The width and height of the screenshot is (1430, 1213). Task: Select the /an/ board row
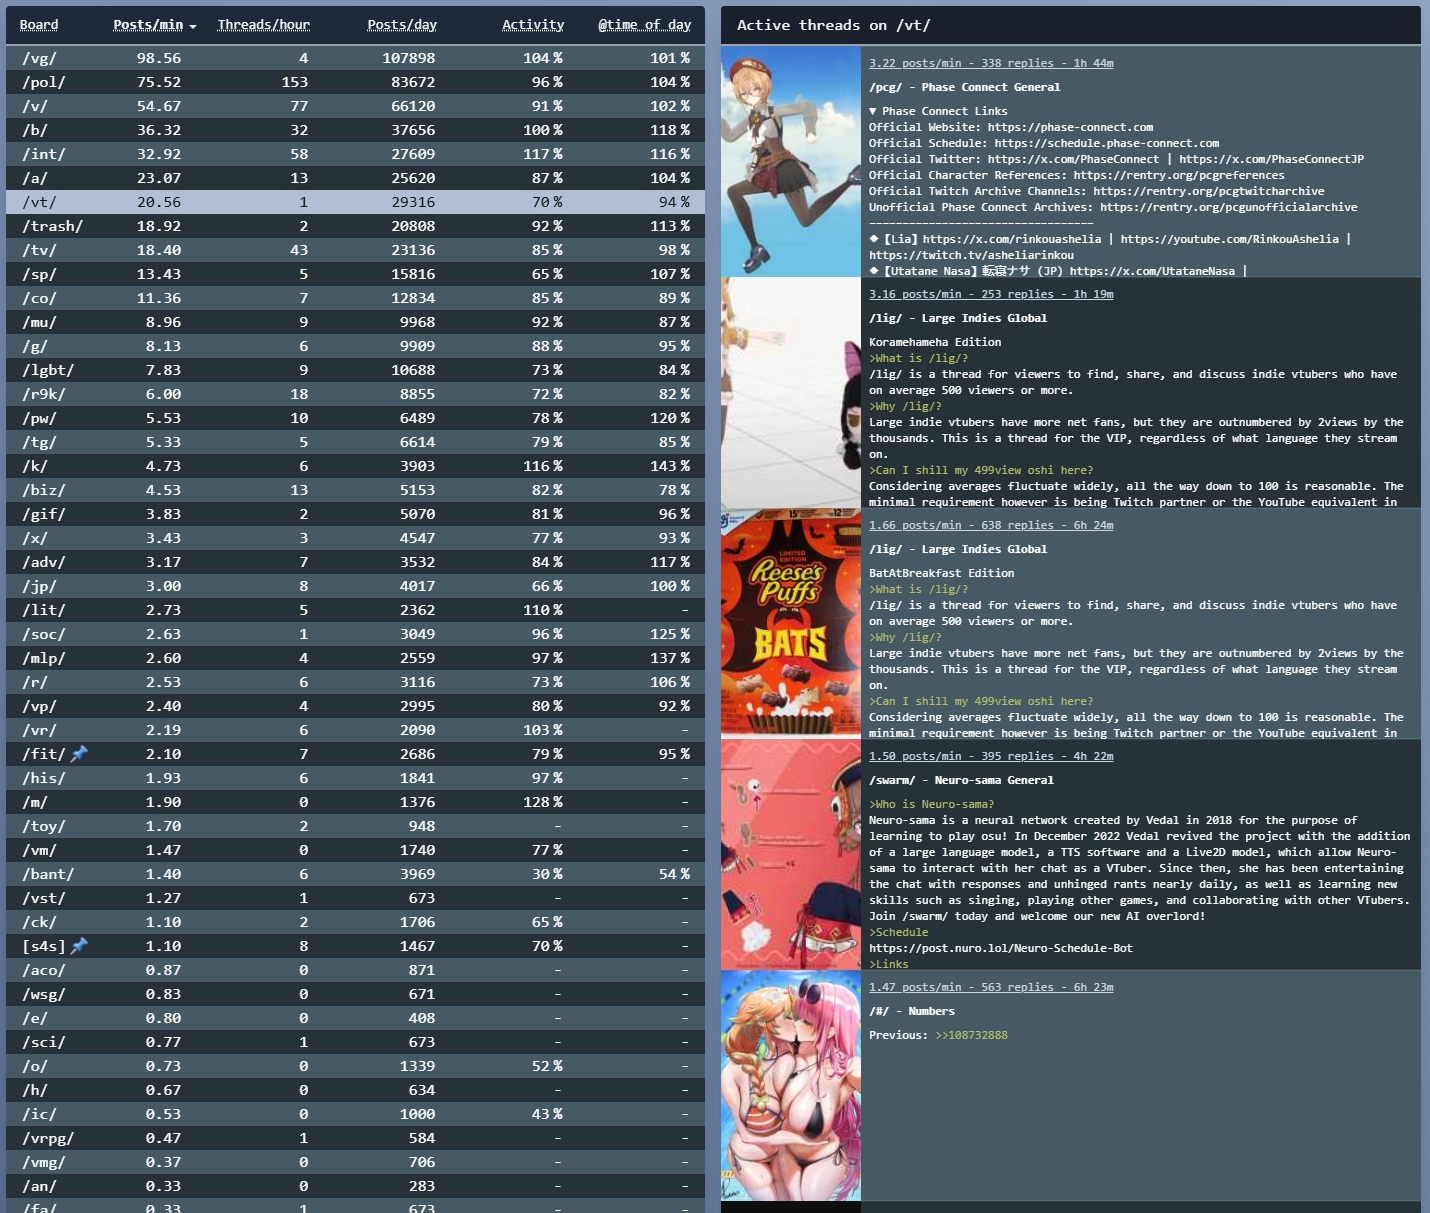[355, 1186]
